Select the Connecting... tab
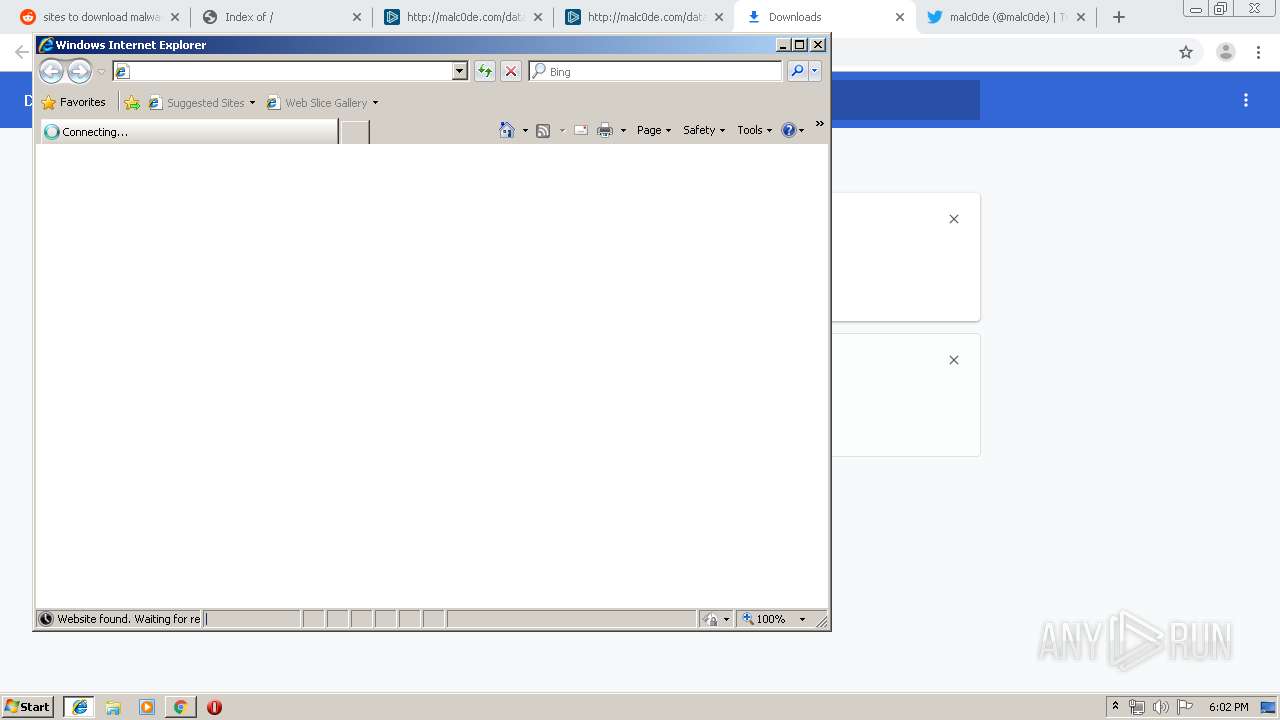The image size is (1280, 720). (x=189, y=131)
